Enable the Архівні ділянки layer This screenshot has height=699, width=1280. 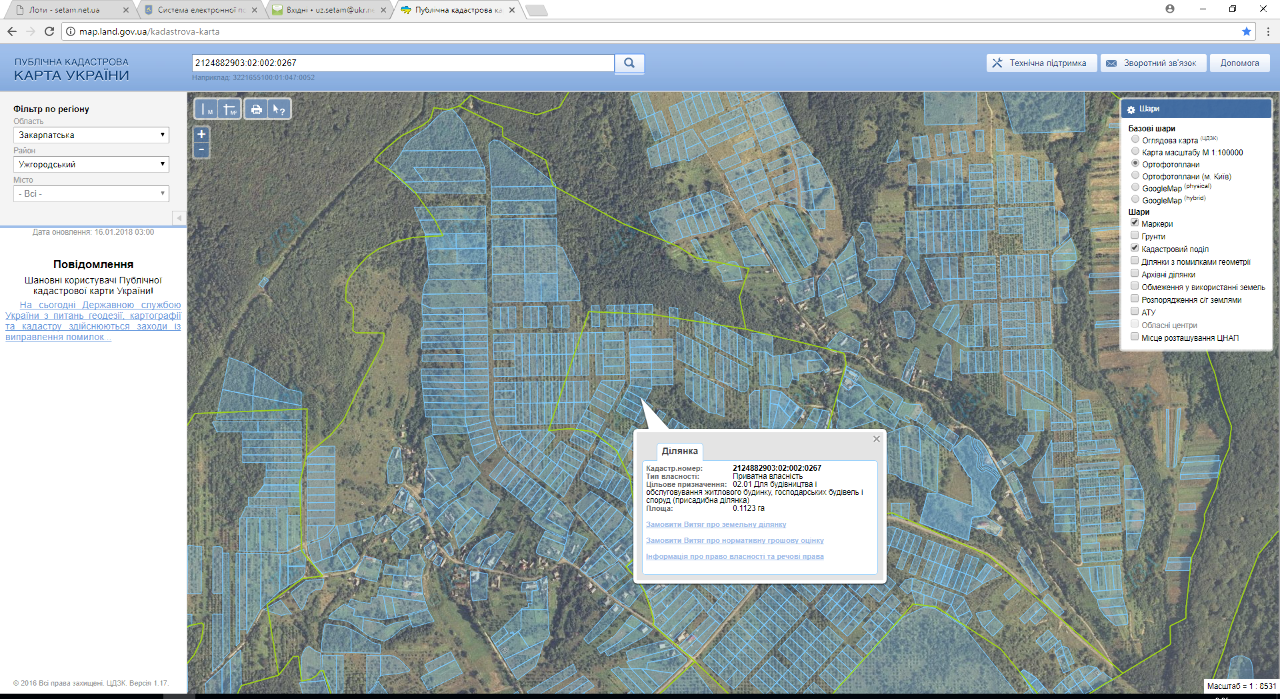pyautogui.click(x=1134, y=273)
